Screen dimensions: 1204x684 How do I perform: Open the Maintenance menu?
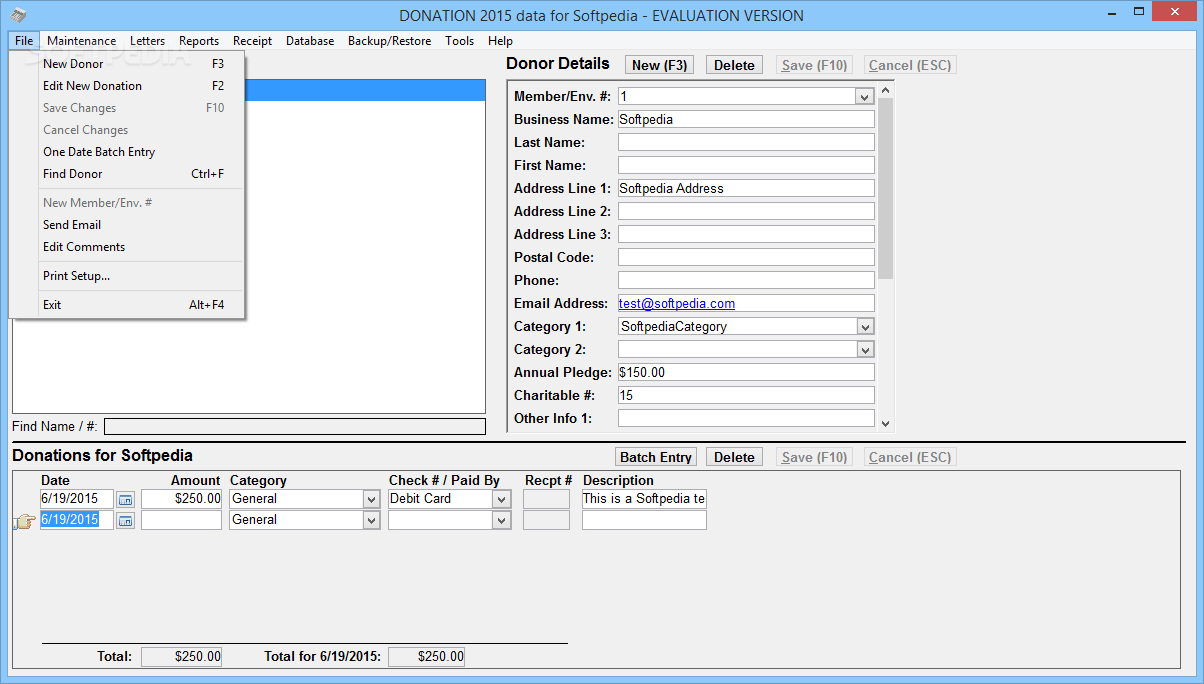pyautogui.click(x=81, y=41)
